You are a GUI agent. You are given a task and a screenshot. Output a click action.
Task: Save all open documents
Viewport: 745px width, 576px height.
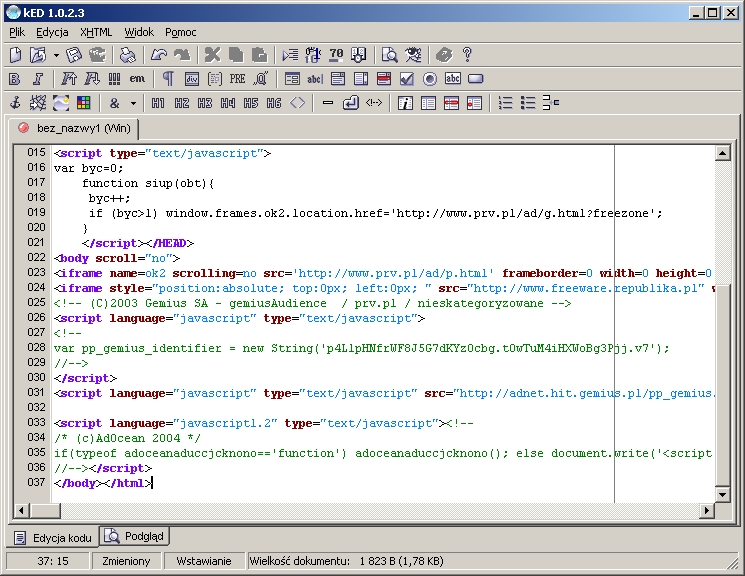pos(97,55)
